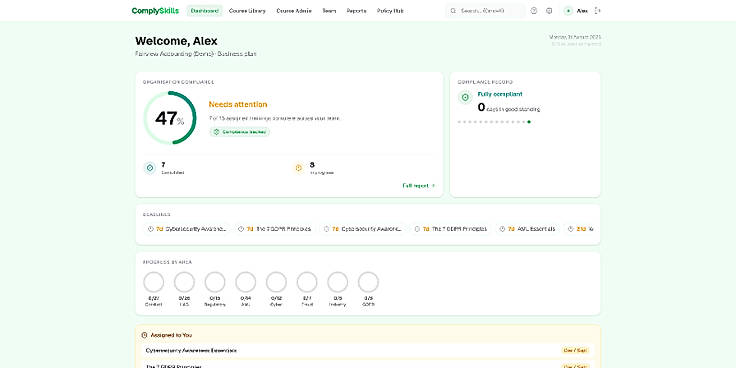Click the Welcome, Alex heading
This screenshot has width=736, height=368.
click(x=176, y=41)
